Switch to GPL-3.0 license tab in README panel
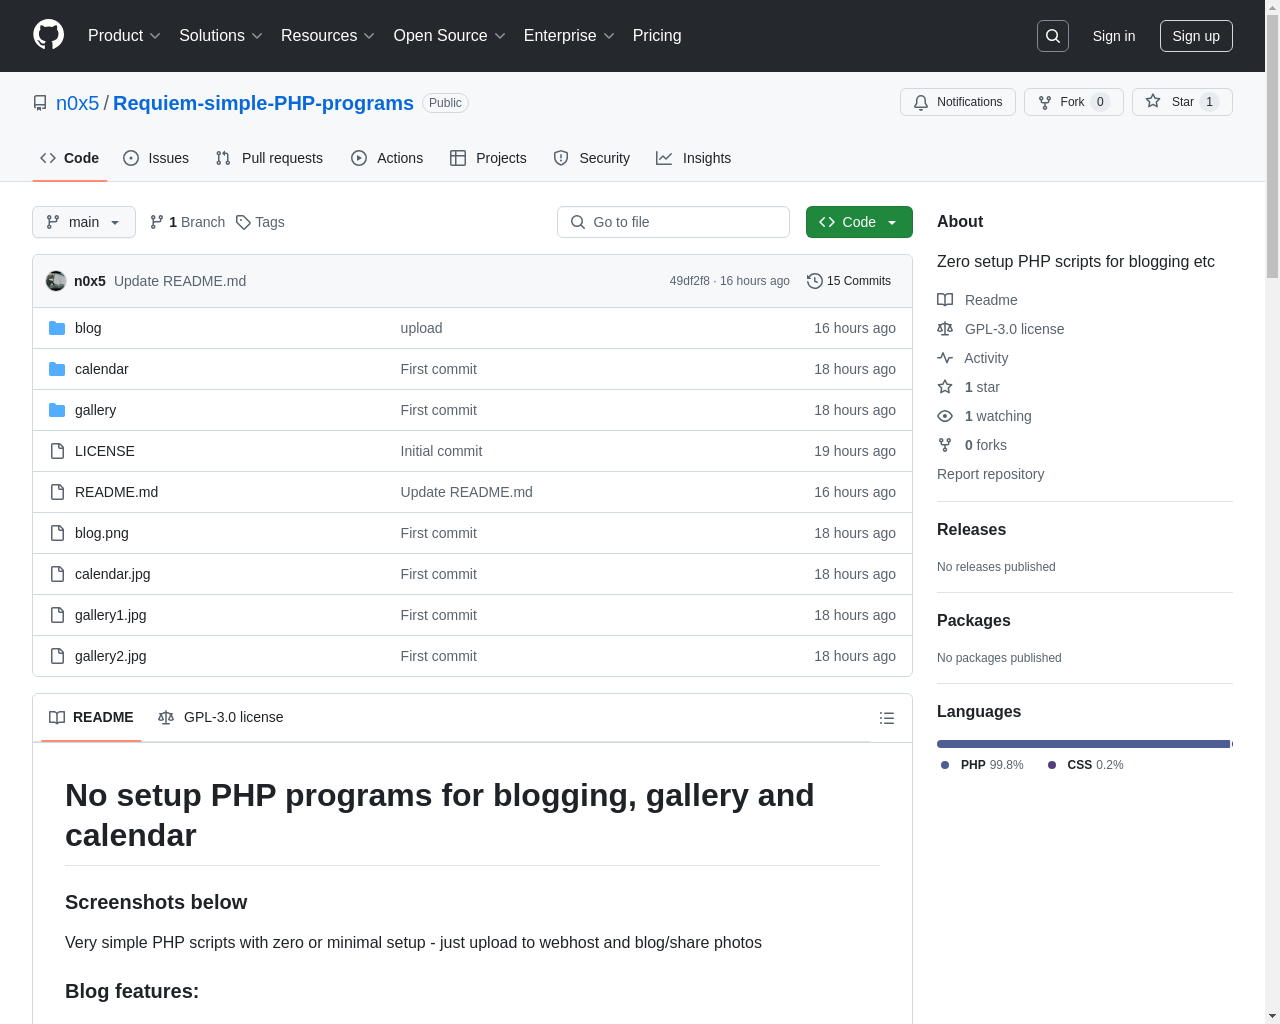Image resolution: width=1280 pixels, height=1024 pixels. pos(221,717)
